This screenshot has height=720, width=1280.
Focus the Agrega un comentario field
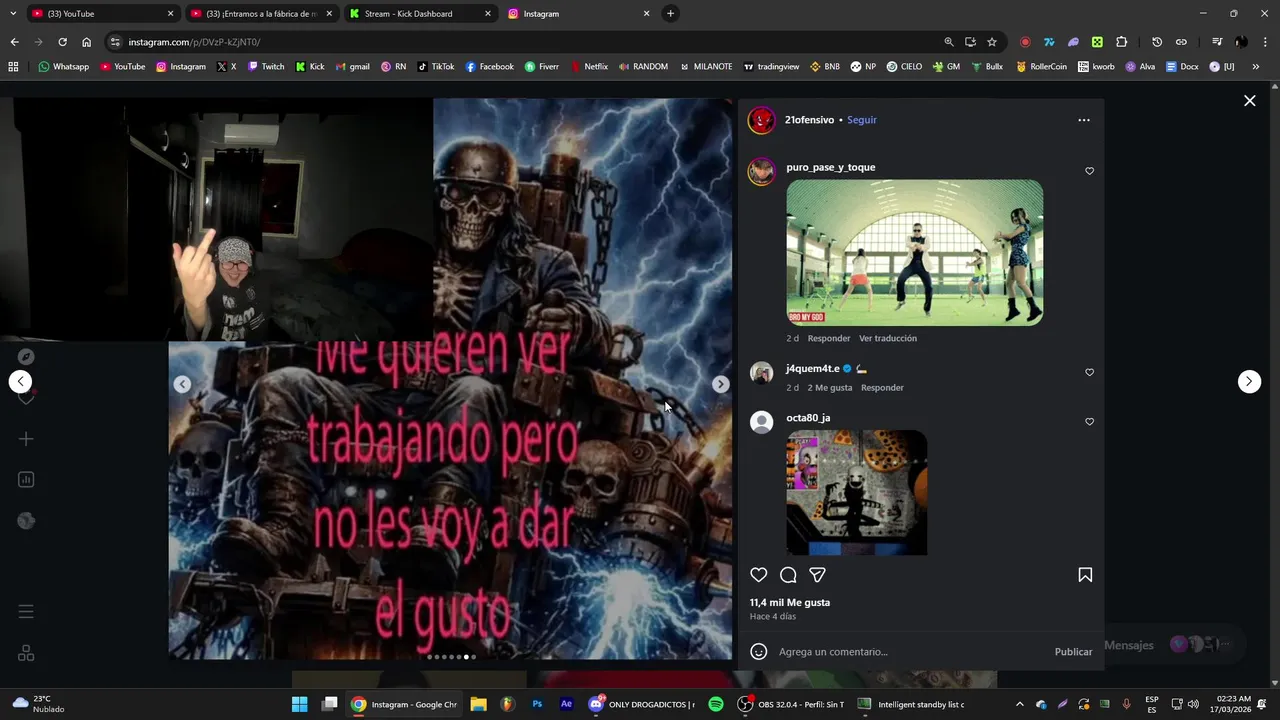click(910, 652)
